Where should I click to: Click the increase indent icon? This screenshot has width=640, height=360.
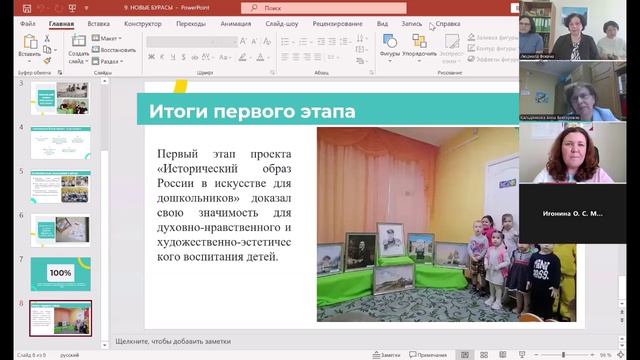pyautogui.click(x=332, y=42)
